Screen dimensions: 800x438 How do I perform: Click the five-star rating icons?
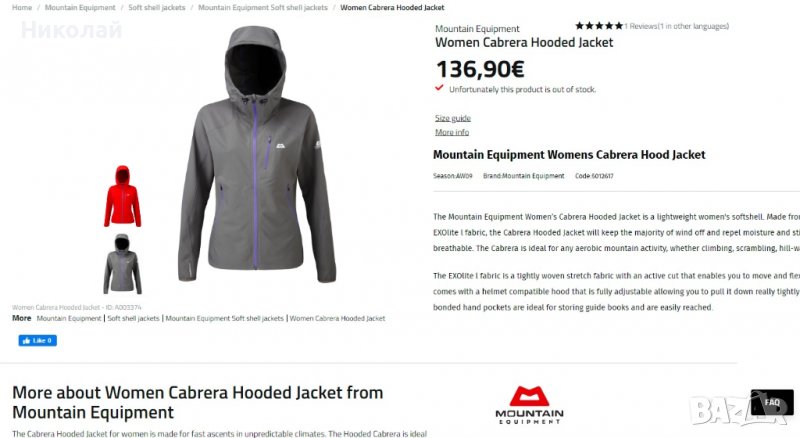[599, 26]
